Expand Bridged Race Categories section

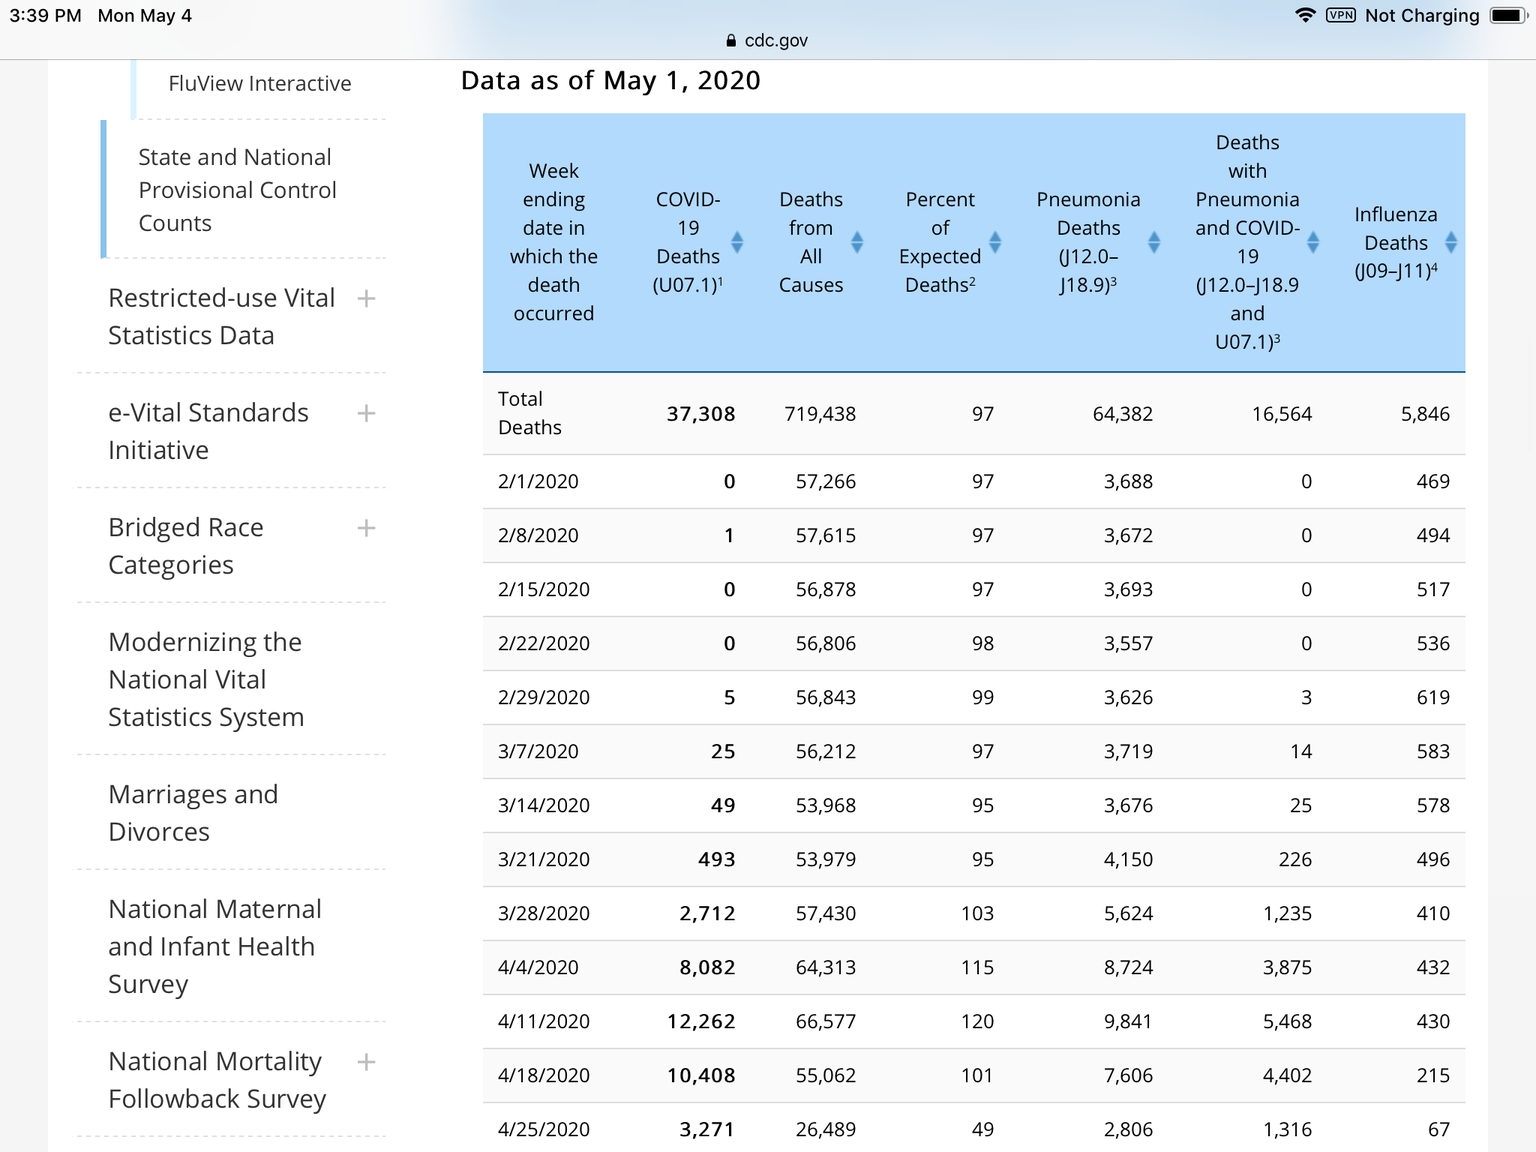click(366, 528)
